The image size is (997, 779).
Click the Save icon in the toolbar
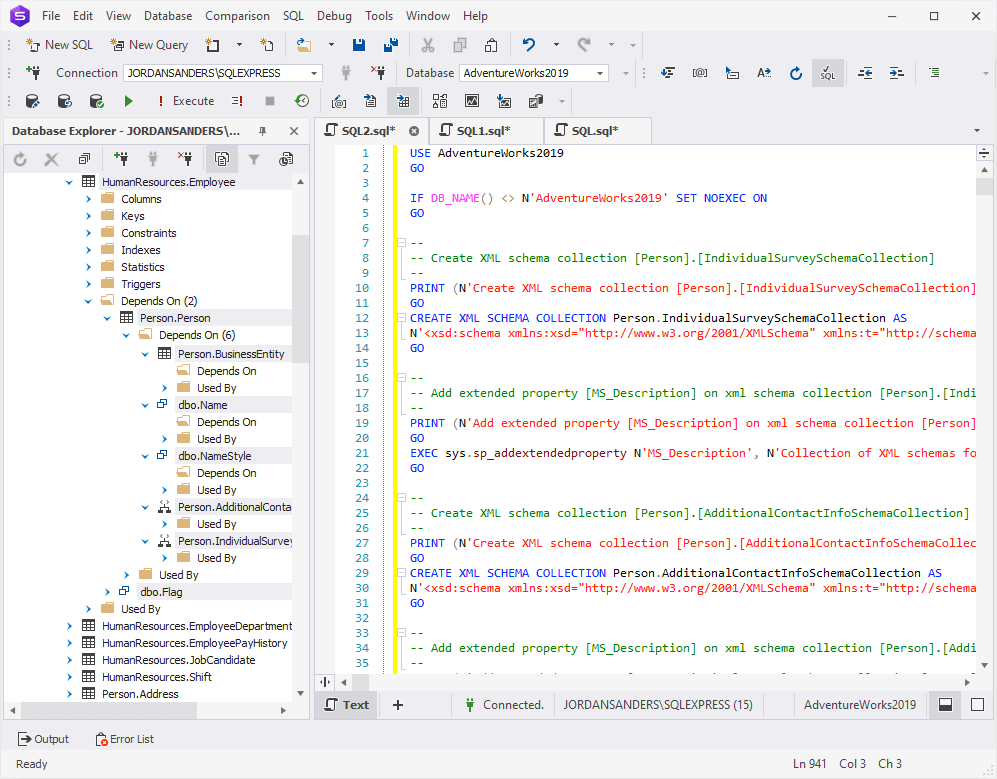359,45
